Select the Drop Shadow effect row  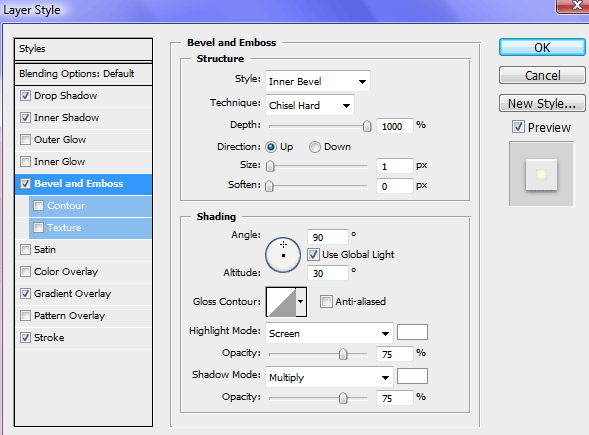tap(83, 96)
